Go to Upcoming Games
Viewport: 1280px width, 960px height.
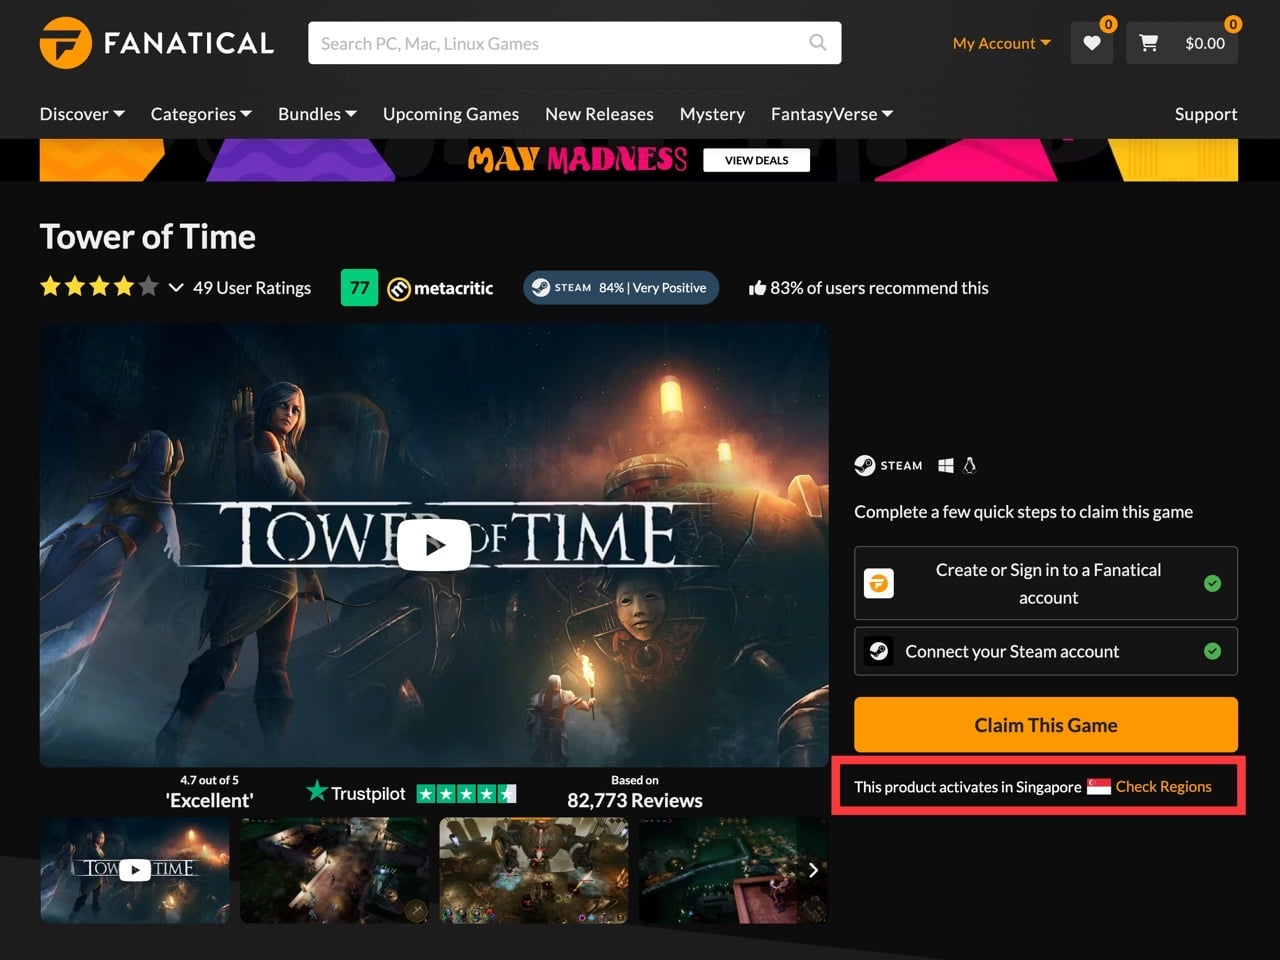tap(451, 114)
